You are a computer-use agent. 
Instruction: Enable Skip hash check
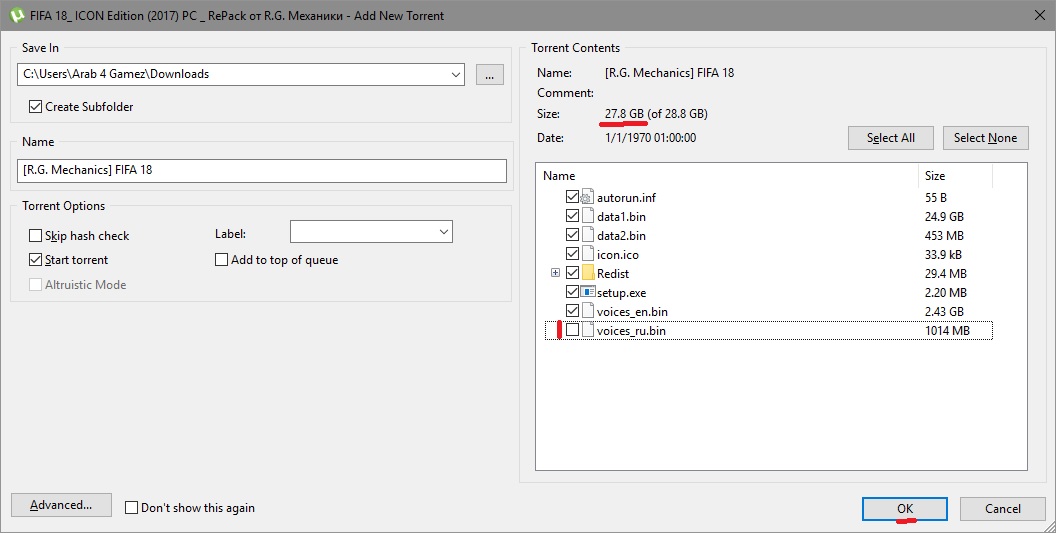36,236
